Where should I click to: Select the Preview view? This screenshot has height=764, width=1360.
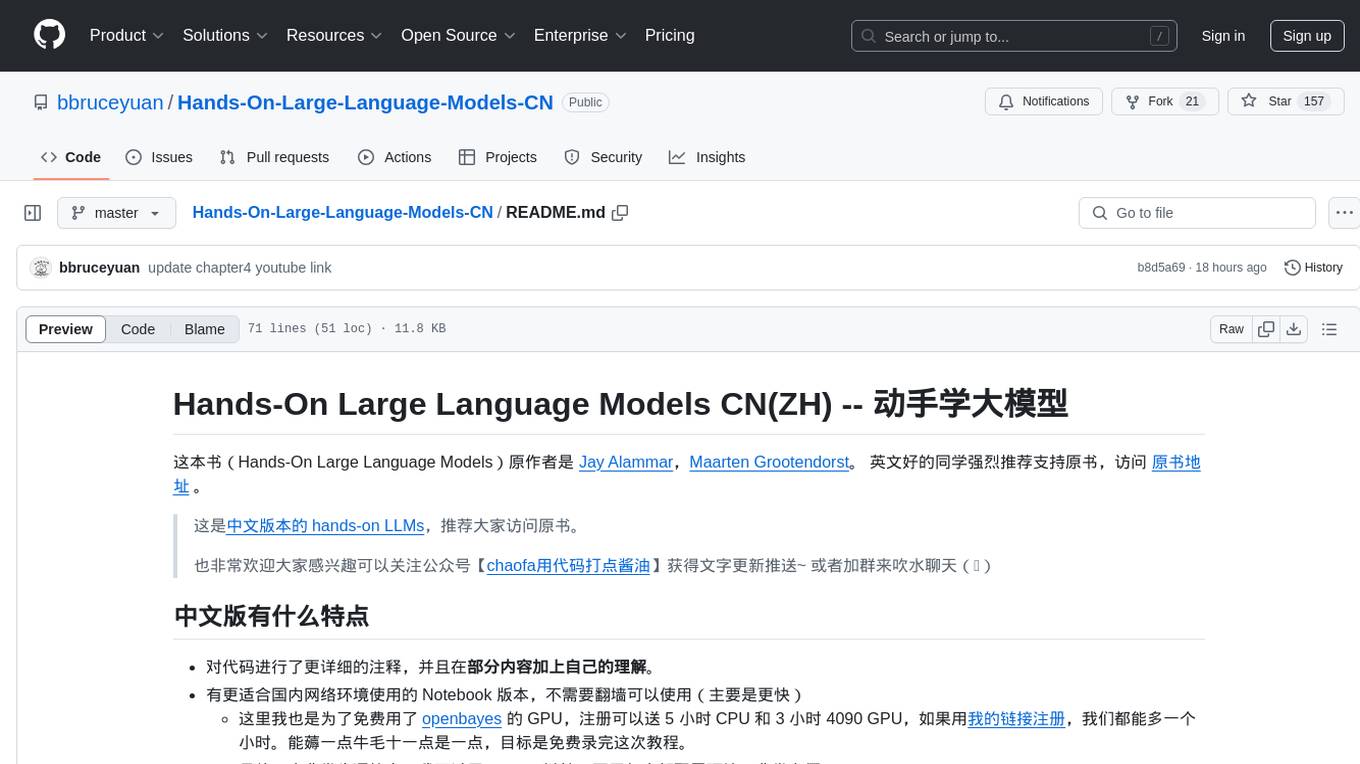(66, 329)
